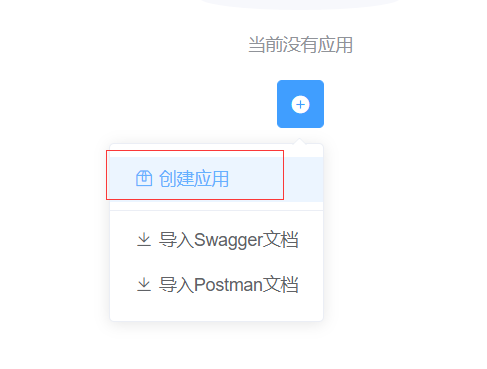Collapse the dropdown via the blue square button
Image resolution: width=487 pixels, height=369 pixels.
(300, 104)
